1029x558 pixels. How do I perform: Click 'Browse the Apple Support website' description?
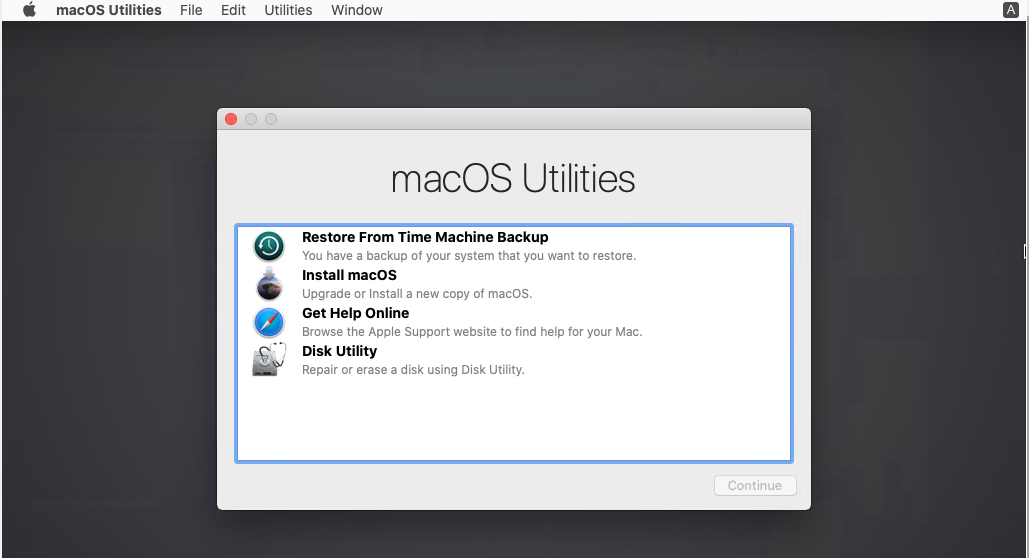[472, 332]
